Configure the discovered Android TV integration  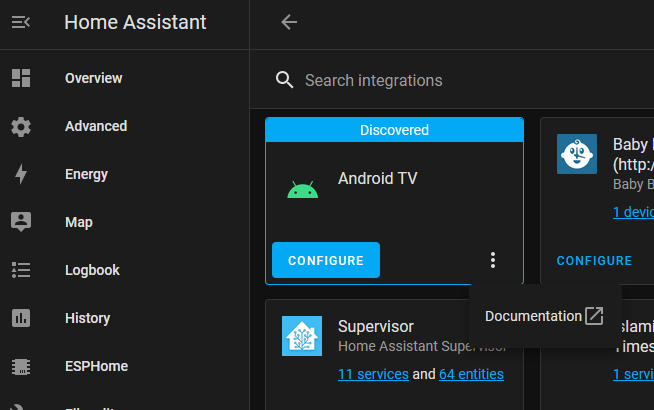click(x=326, y=260)
